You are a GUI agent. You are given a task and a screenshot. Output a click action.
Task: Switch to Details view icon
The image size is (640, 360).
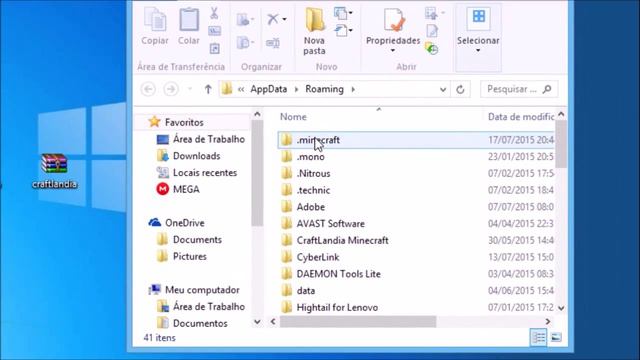click(x=538, y=338)
